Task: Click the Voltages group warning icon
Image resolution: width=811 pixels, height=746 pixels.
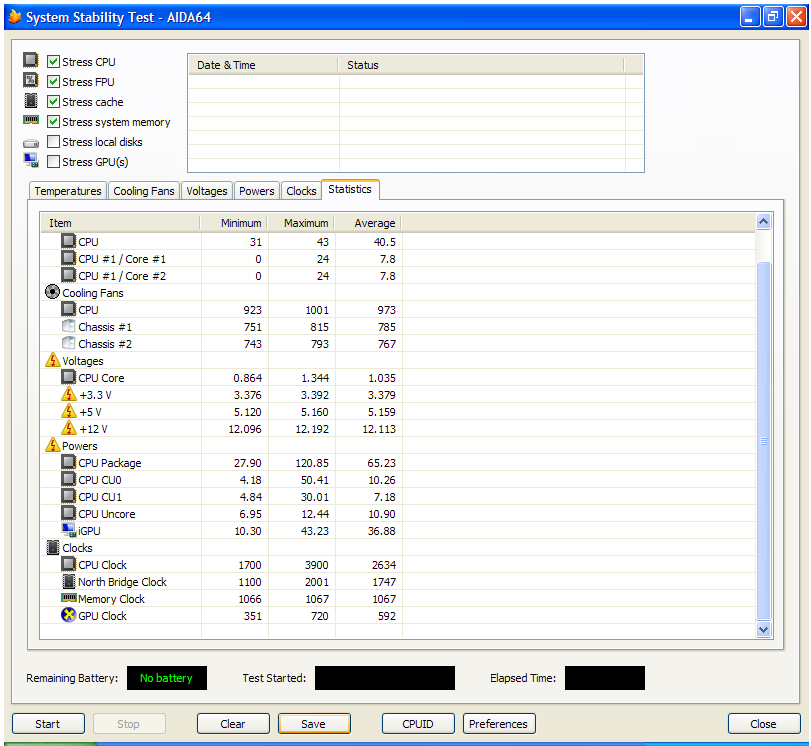Action: (53, 360)
